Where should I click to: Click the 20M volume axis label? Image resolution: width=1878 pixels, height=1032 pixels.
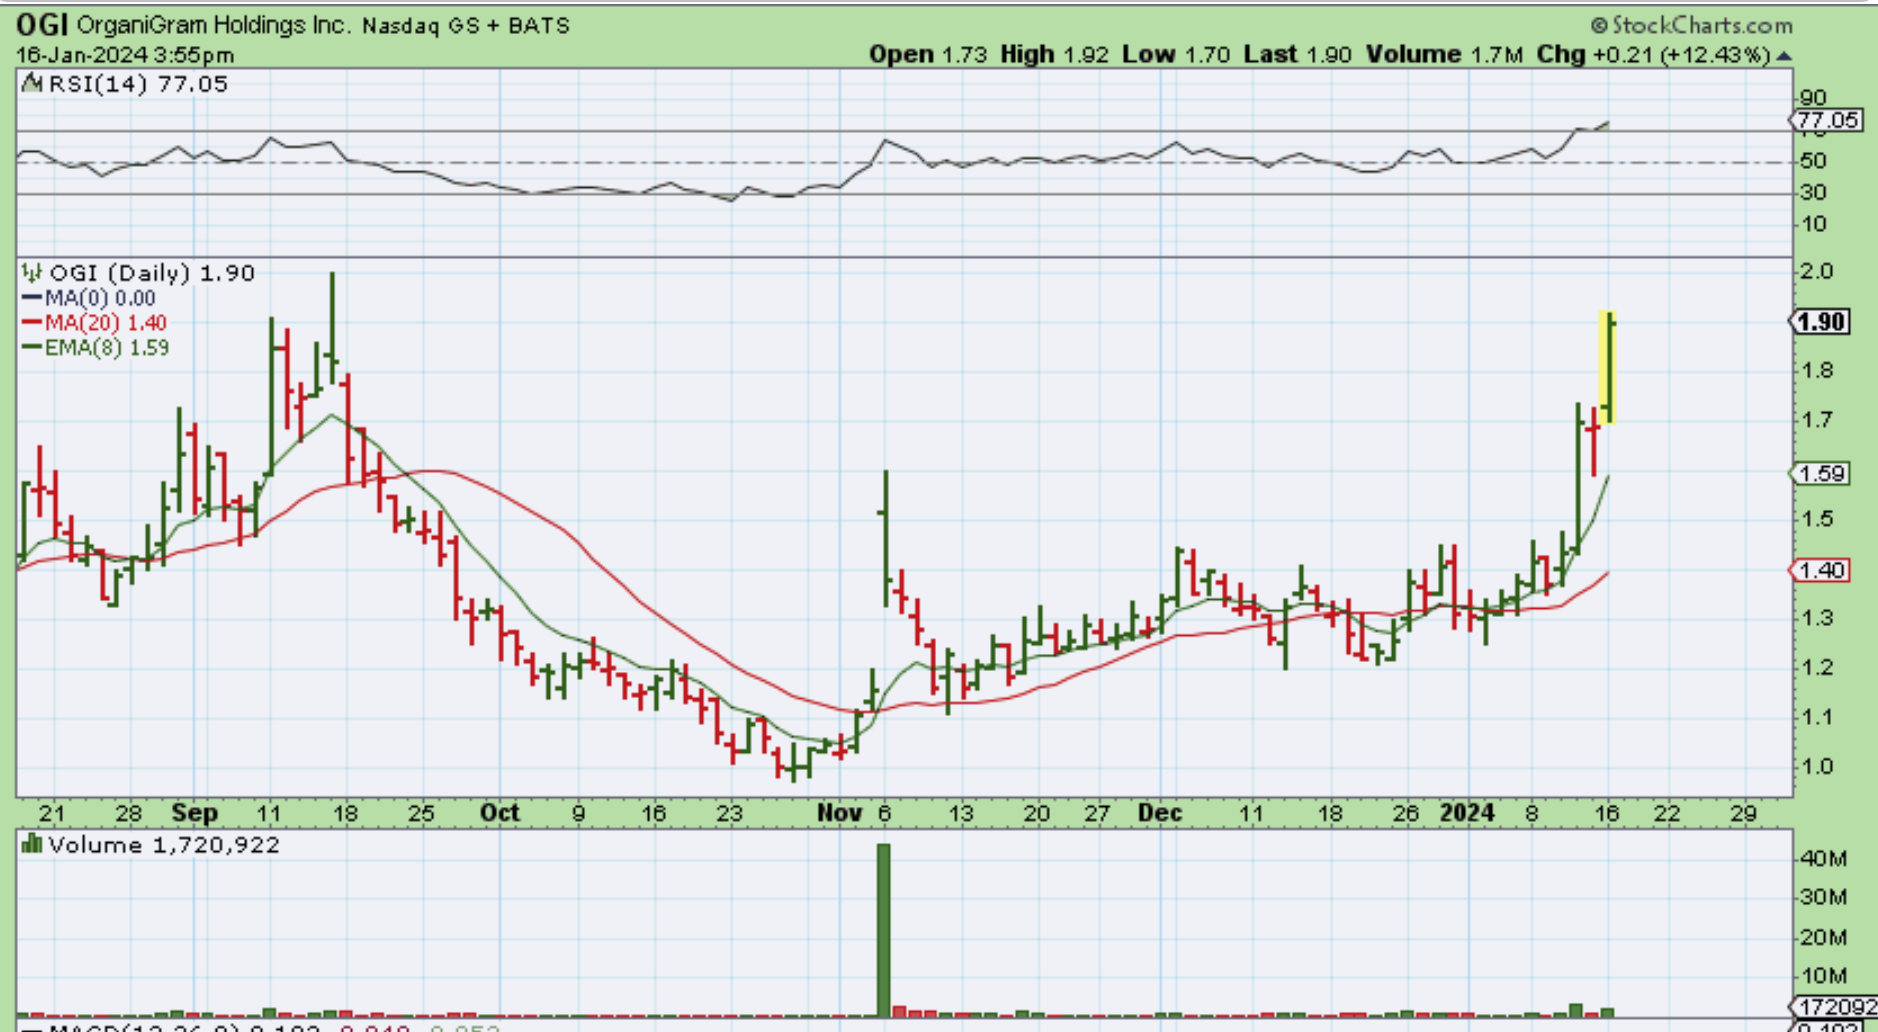[x=1823, y=937]
